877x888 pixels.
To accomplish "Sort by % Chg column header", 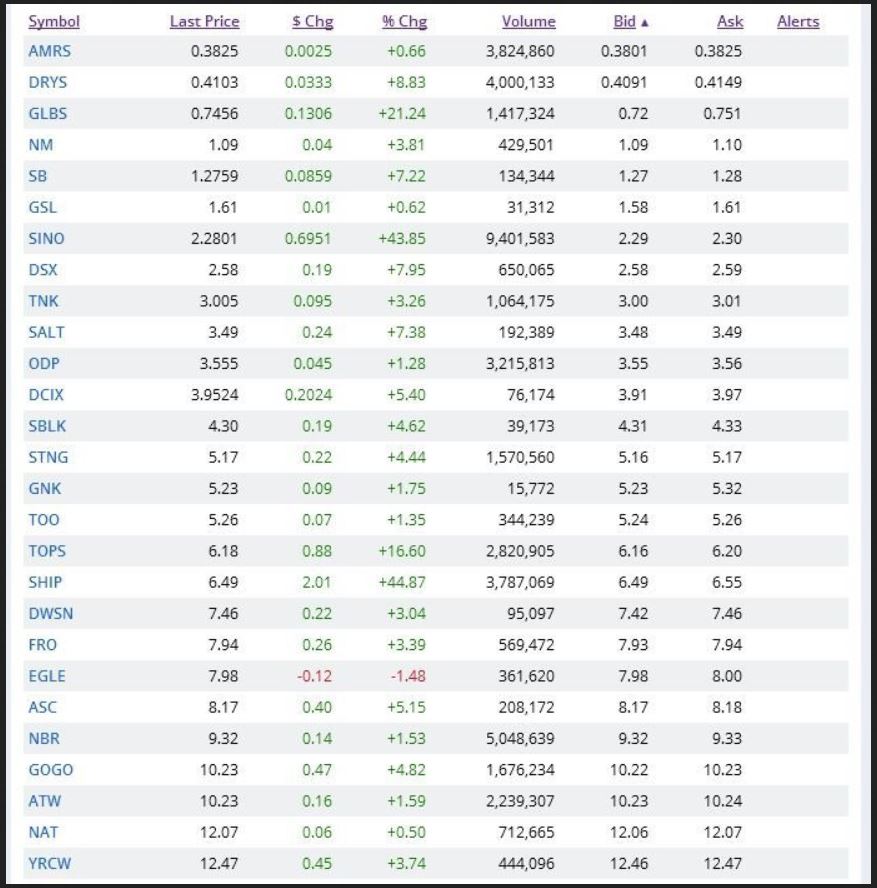I will (404, 22).
